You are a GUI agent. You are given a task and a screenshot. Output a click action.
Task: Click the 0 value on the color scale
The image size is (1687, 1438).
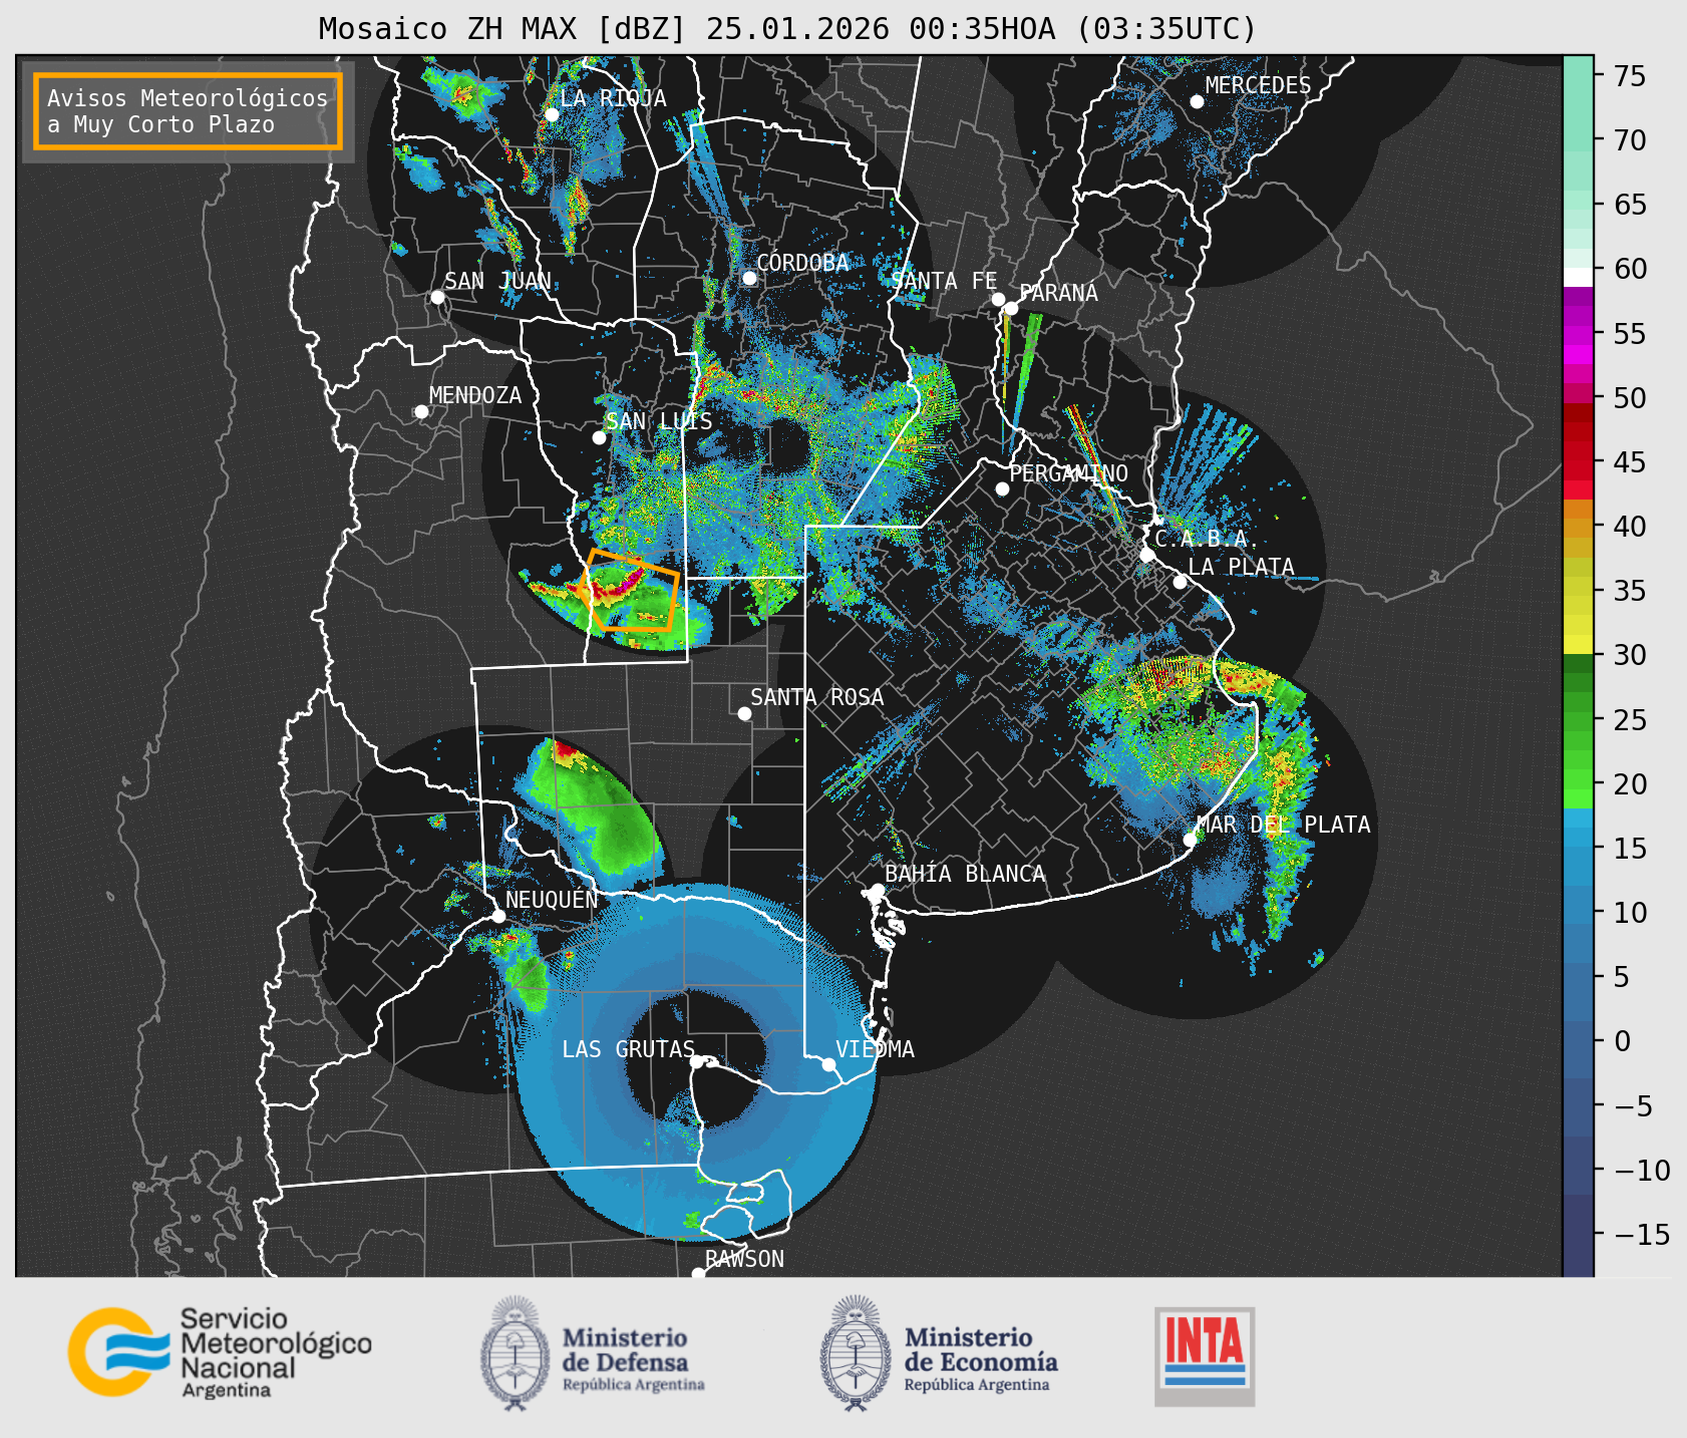(x=1622, y=1041)
